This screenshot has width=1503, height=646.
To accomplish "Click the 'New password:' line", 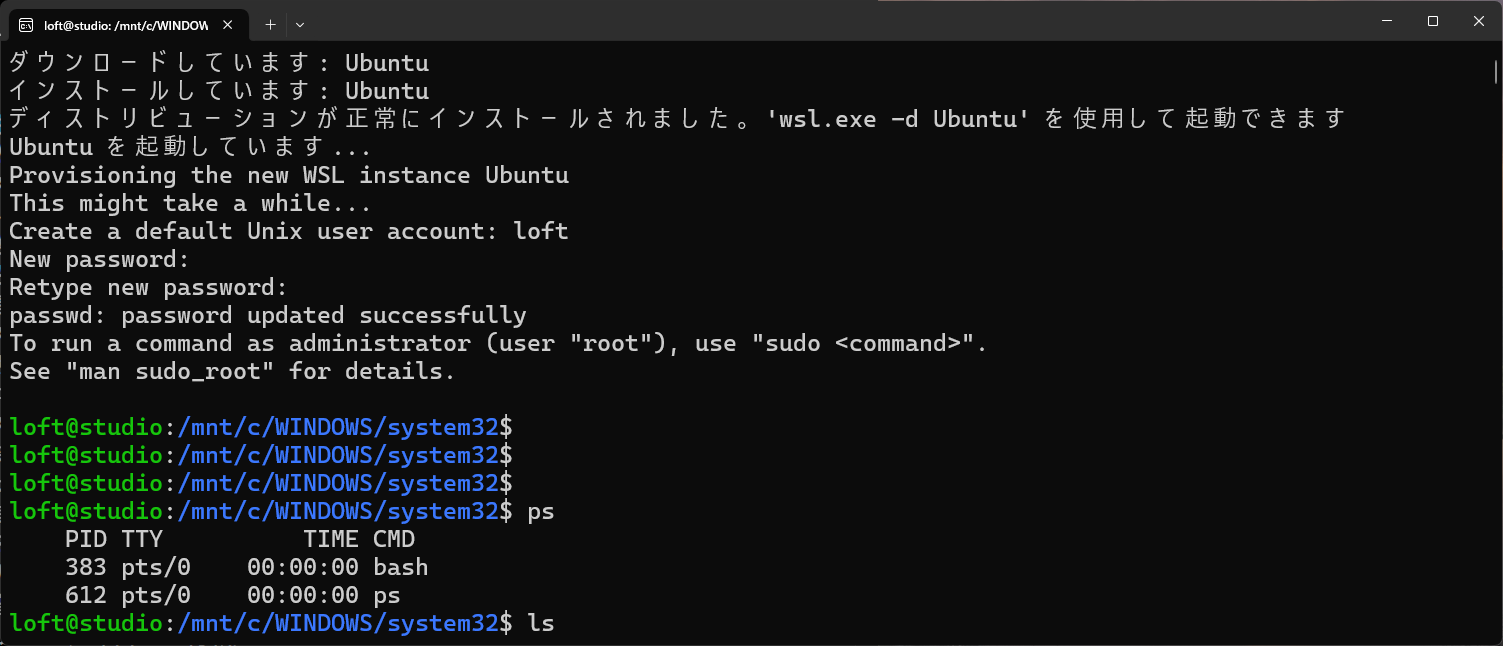I will pos(99,259).
